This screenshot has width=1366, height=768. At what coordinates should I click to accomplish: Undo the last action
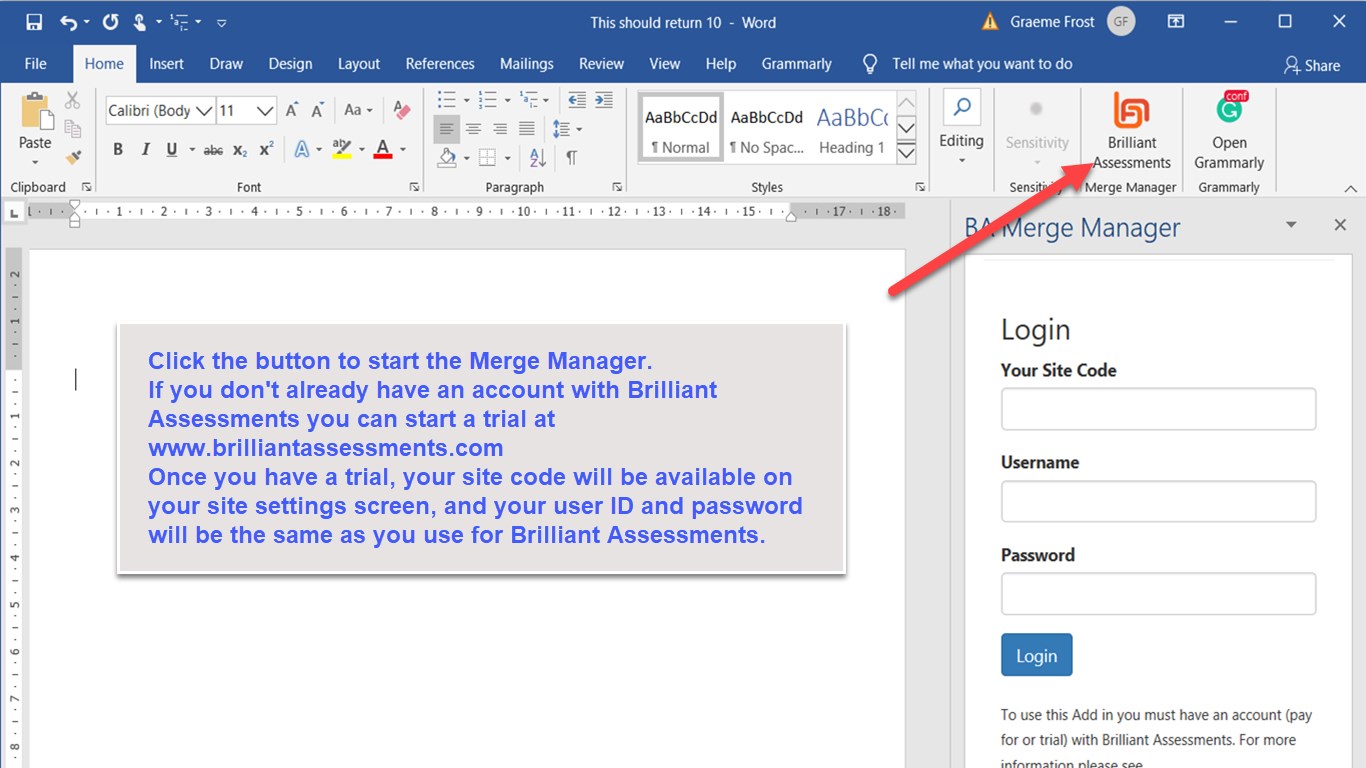(x=68, y=22)
